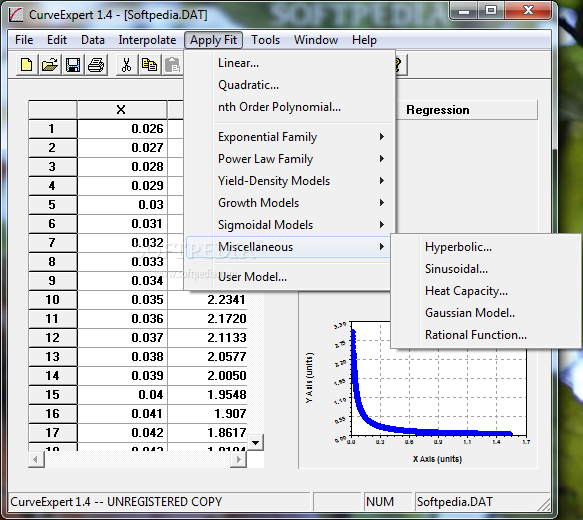Expand Yield-Density Models submenu
583x520 pixels.
289,181
